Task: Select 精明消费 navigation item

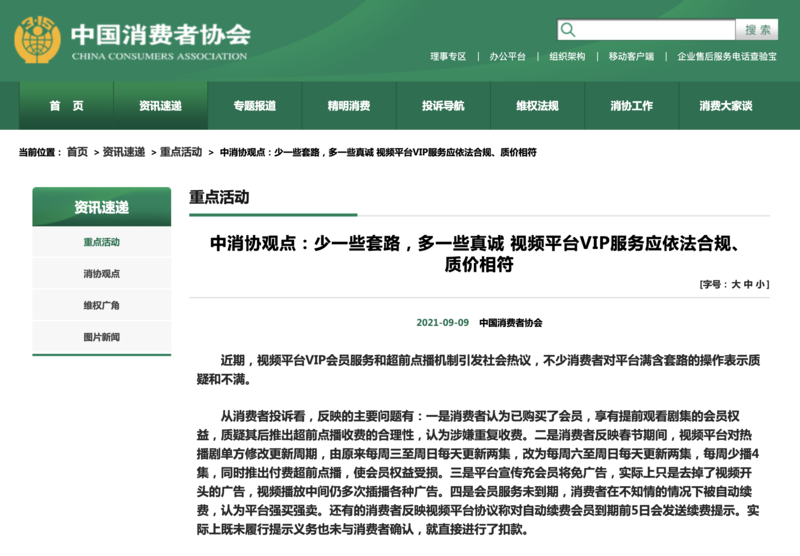Action: point(349,106)
